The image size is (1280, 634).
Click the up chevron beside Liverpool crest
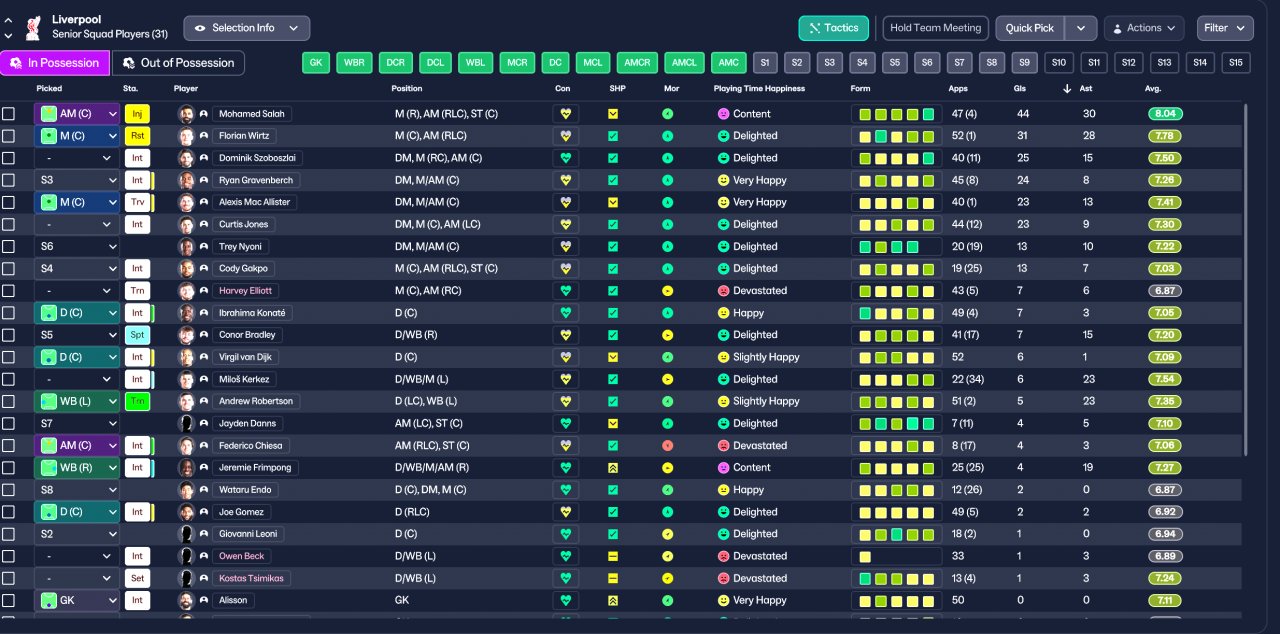(x=9, y=20)
